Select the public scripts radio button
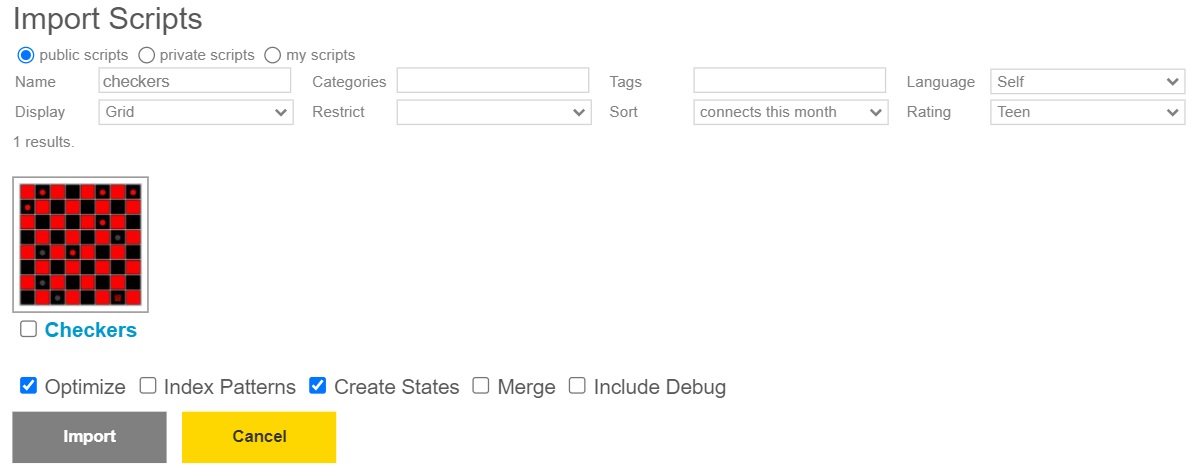 tap(26, 55)
